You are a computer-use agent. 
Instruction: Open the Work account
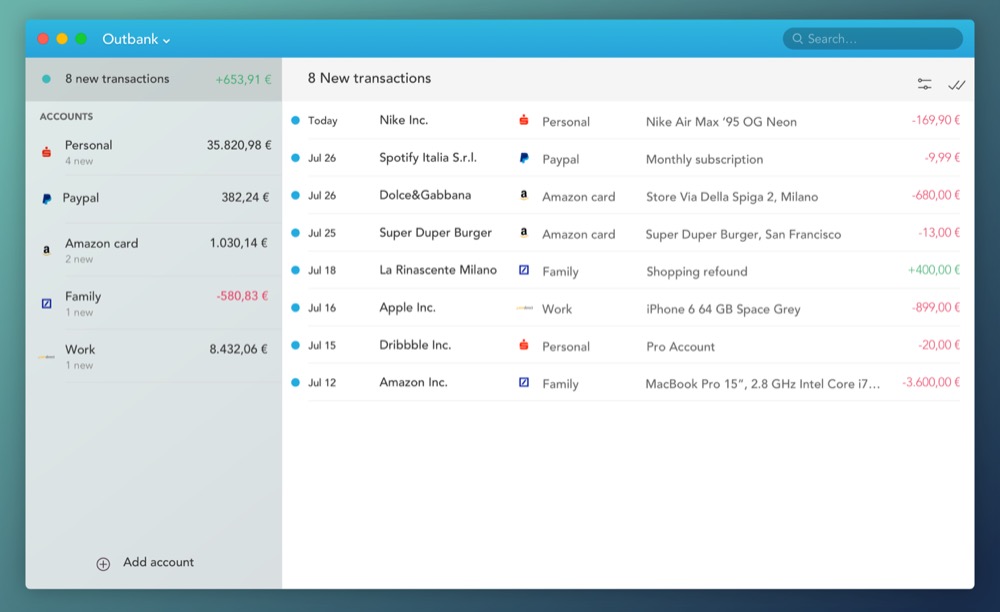(x=154, y=356)
